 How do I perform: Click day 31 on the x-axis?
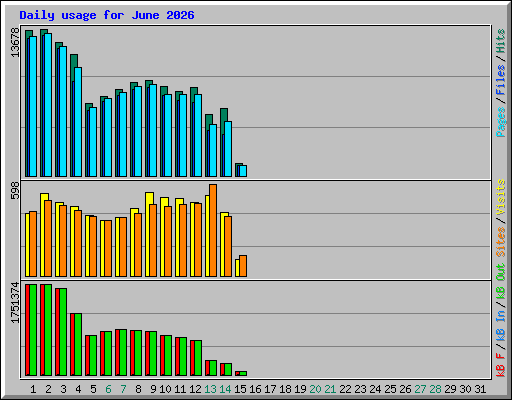coord(480,389)
